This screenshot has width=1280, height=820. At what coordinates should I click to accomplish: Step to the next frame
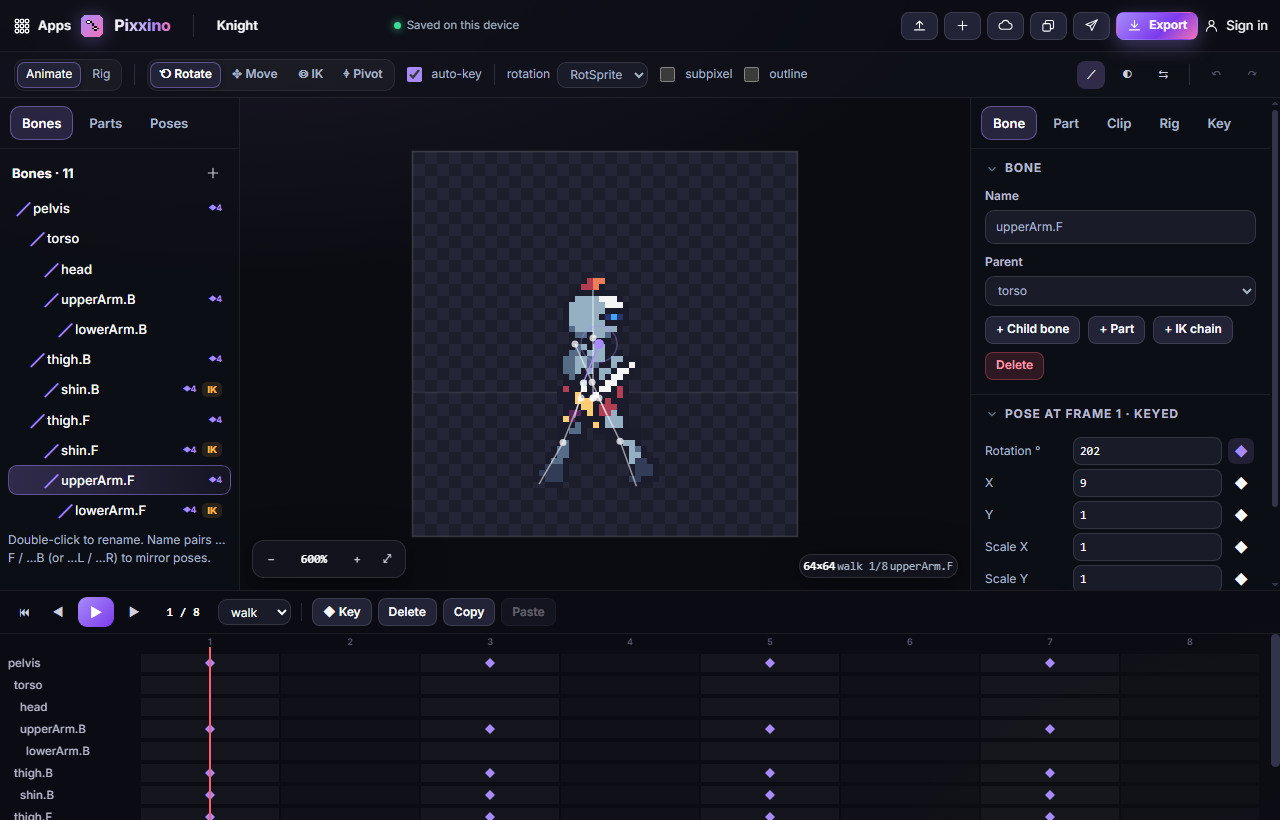[134, 612]
